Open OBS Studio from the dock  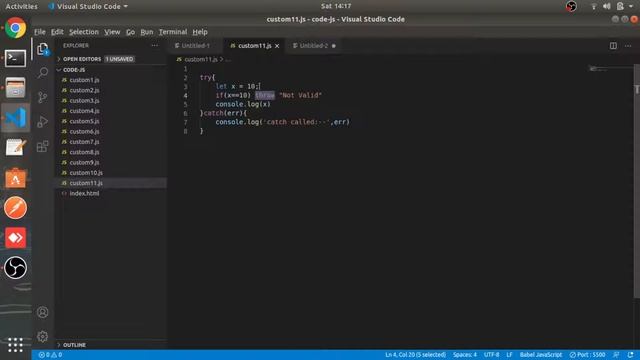(x=16, y=268)
